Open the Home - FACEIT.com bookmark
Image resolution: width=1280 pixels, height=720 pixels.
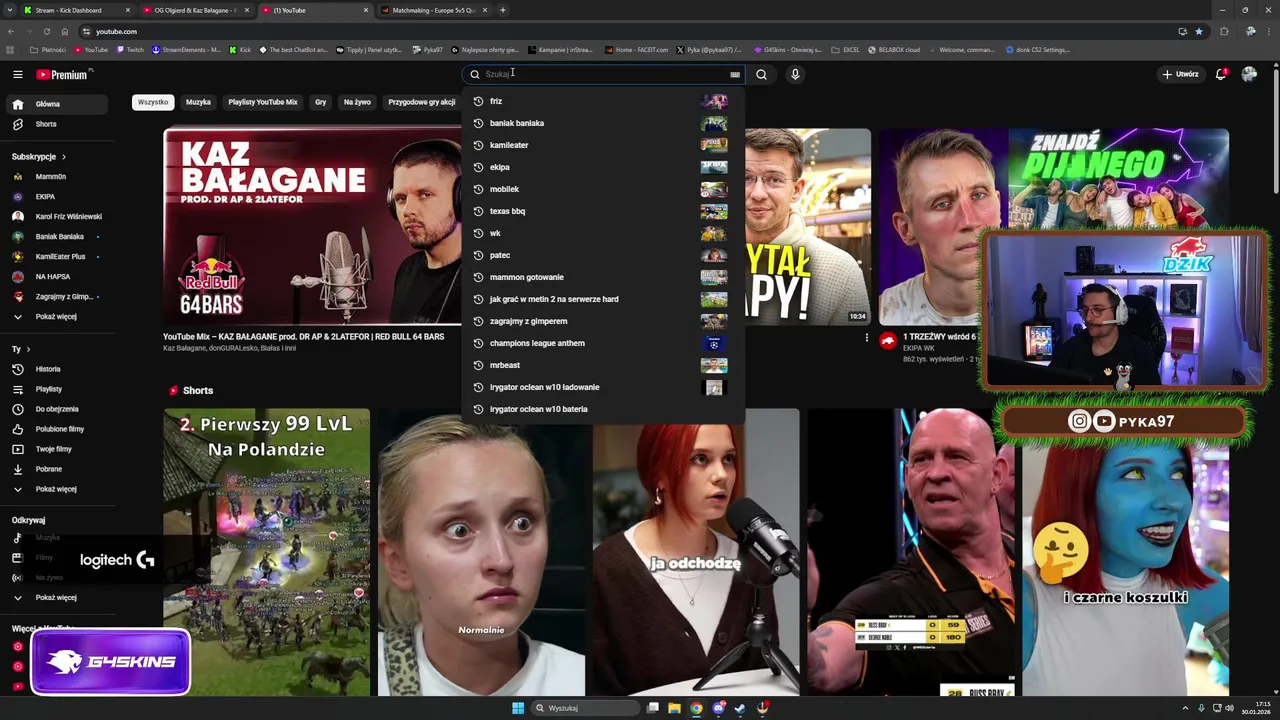(635, 49)
